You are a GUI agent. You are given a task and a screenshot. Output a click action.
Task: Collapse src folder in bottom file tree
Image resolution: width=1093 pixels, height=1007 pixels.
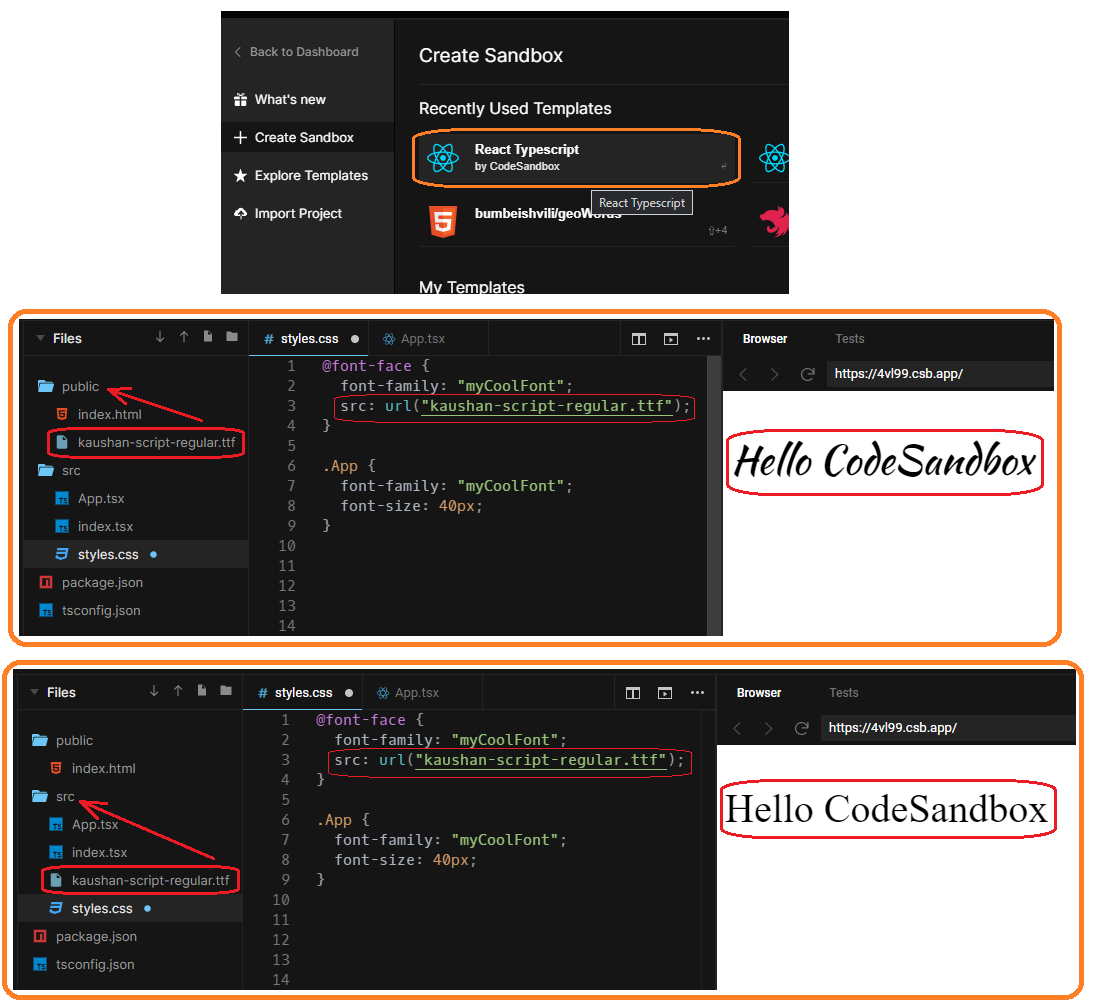(x=53, y=797)
